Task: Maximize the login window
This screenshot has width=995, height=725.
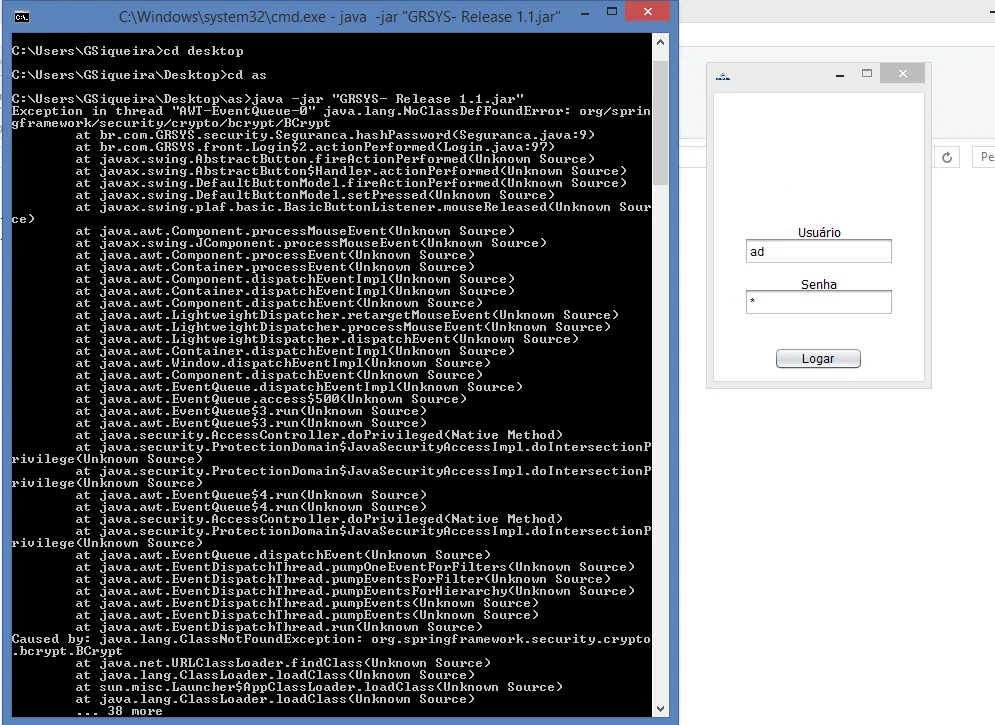Action: tap(867, 74)
